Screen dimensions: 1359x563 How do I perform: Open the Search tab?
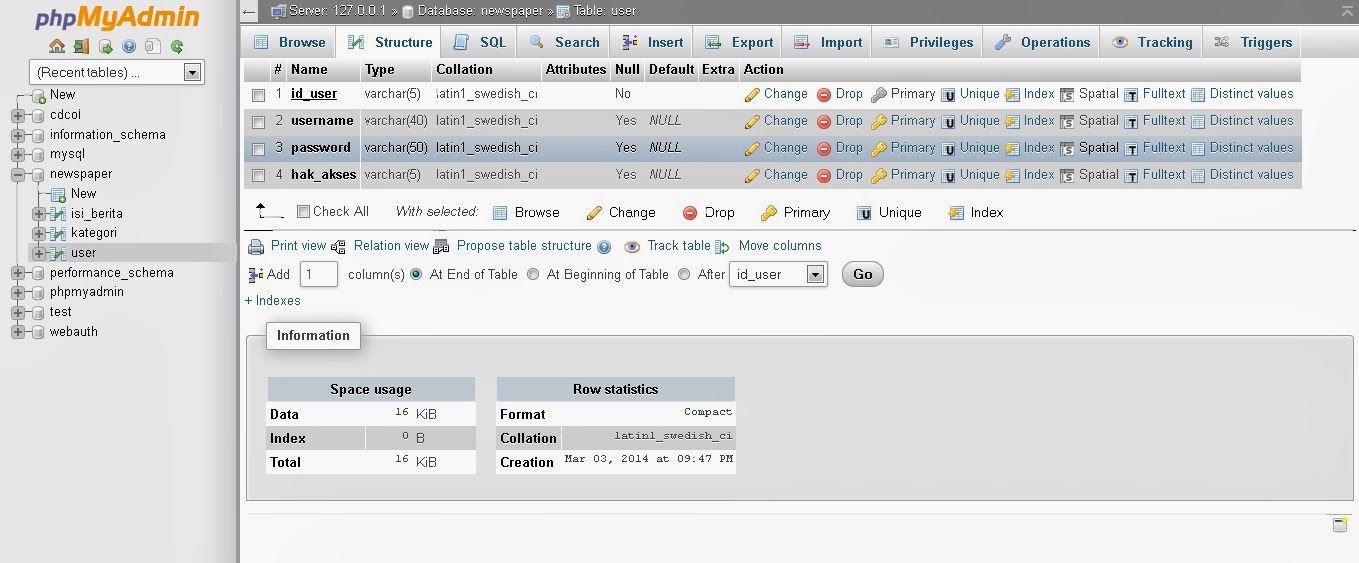point(564,42)
